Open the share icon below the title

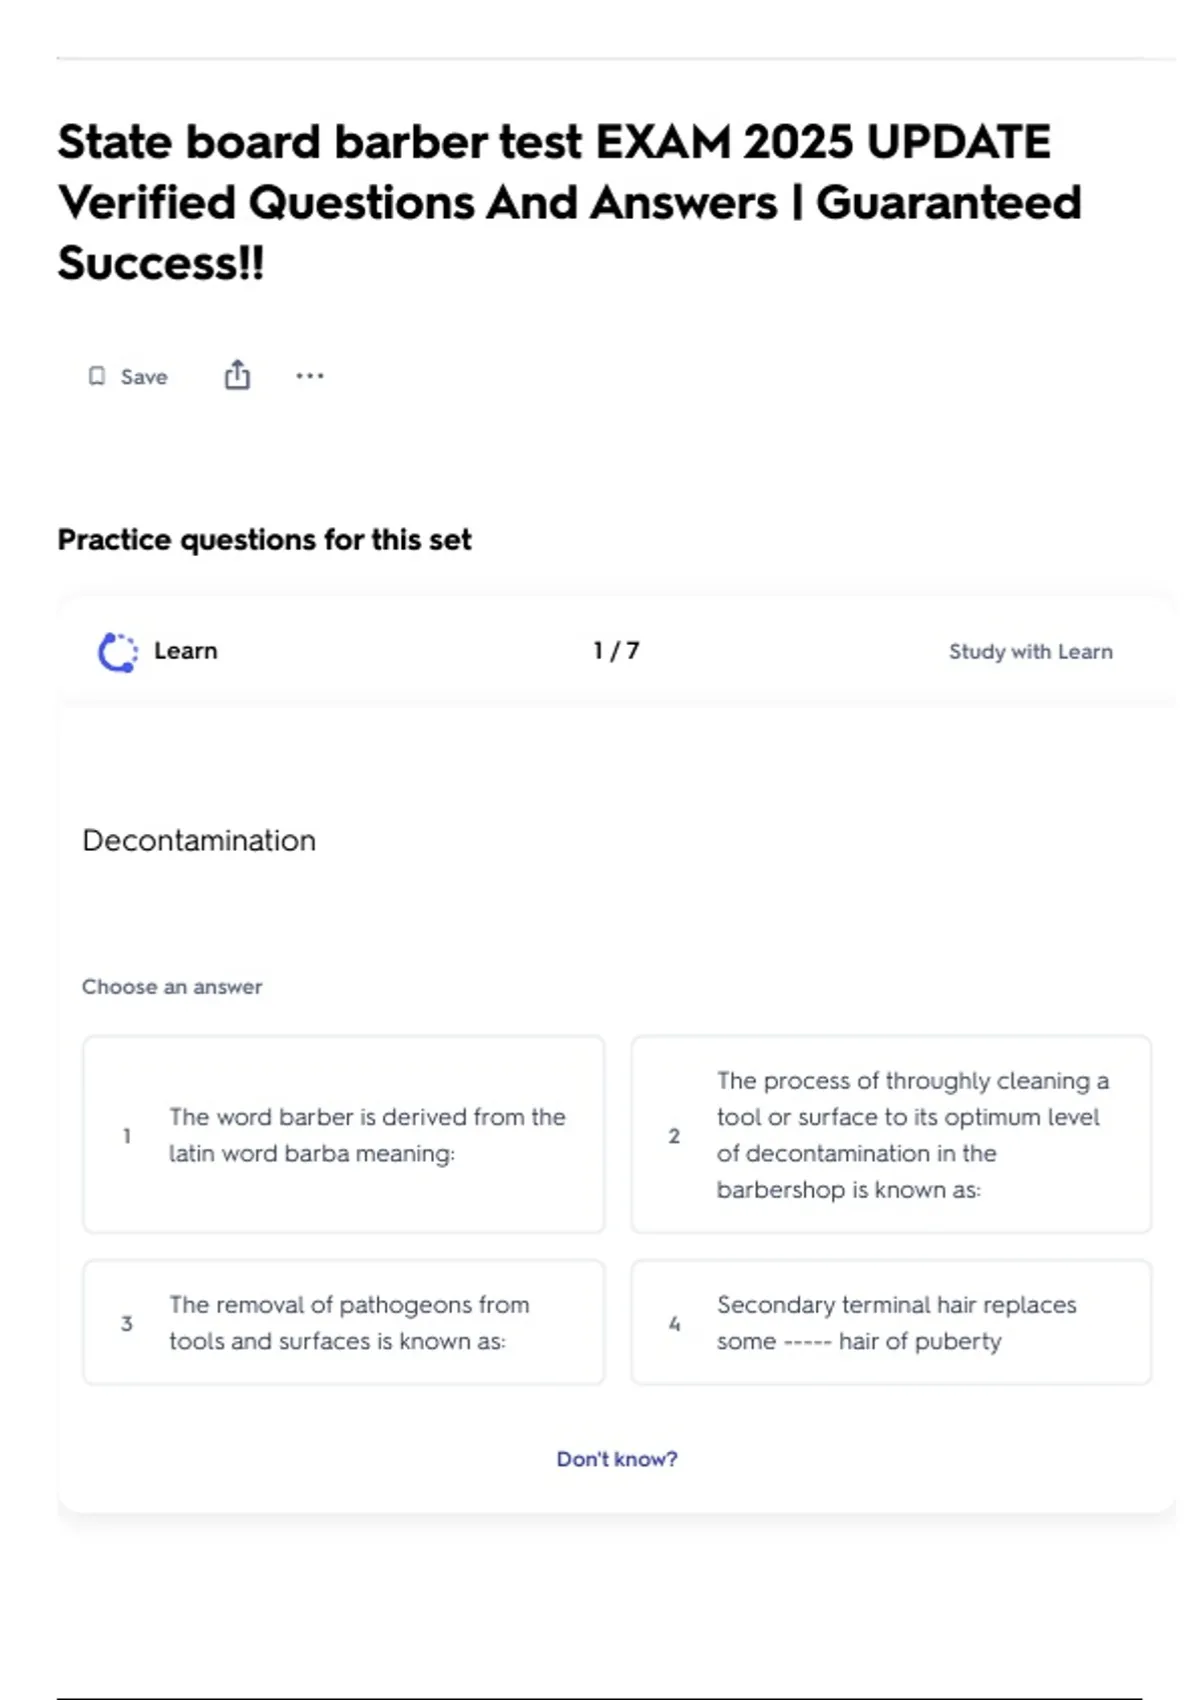pyautogui.click(x=237, y=375)
